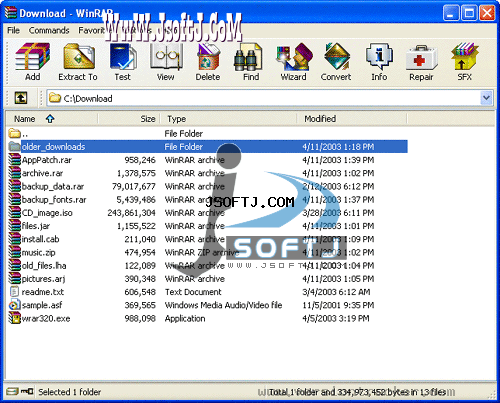Sort by the Size column header
The height and width of the screenshot is (403, 500).
[130, 119]
